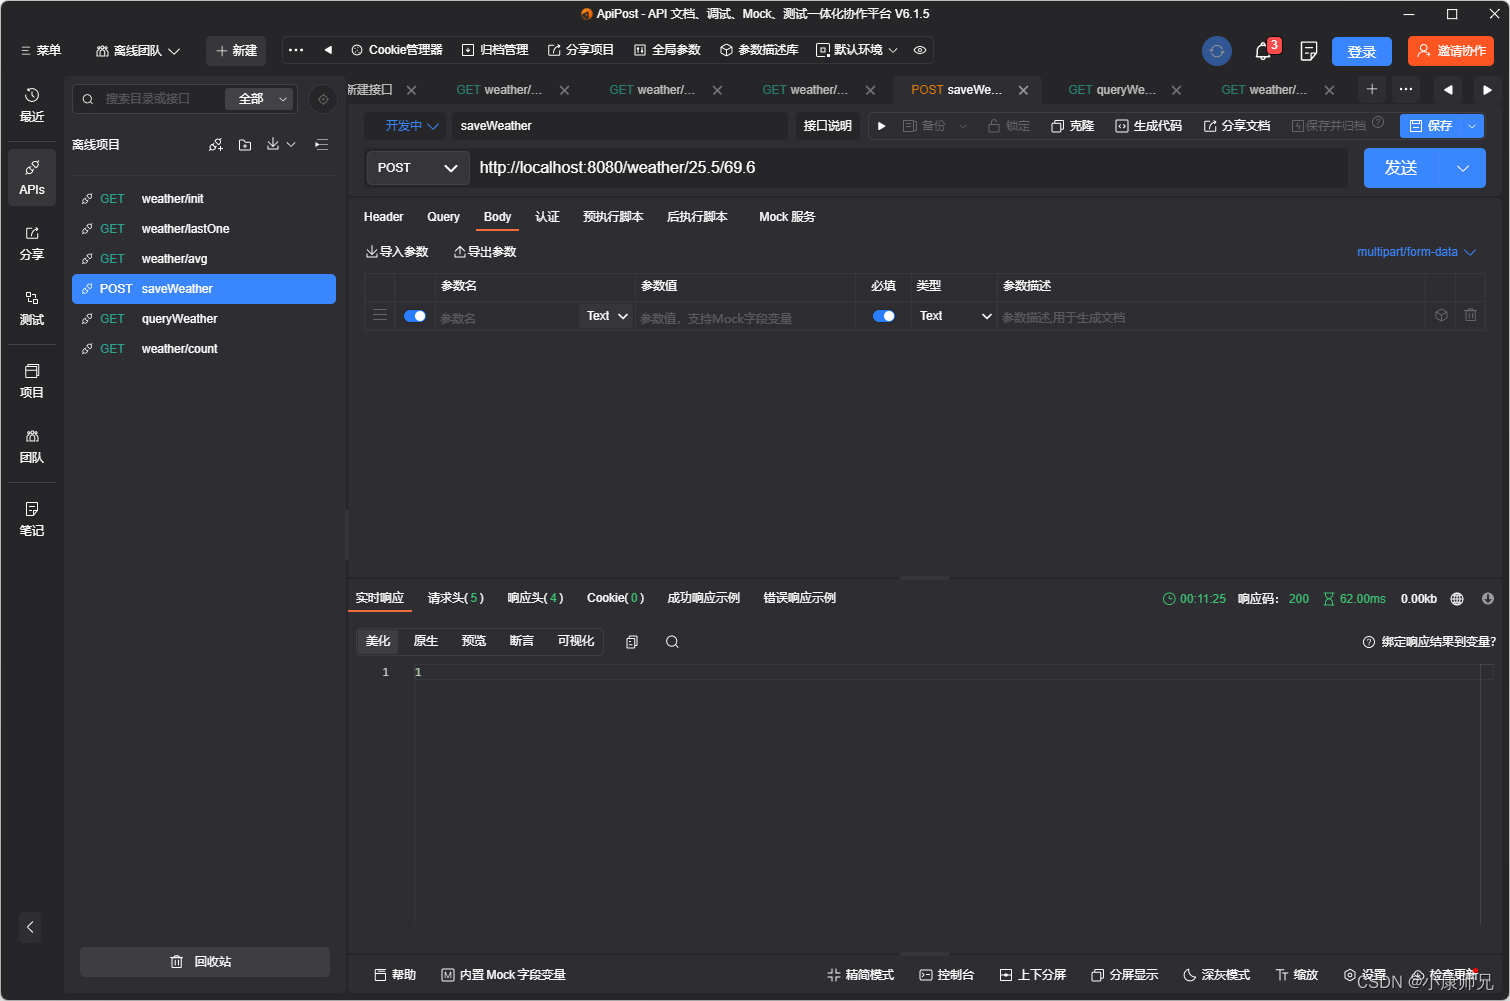
Task: Open the send button arrow dropdown
Action: (x=1463, y=168)
